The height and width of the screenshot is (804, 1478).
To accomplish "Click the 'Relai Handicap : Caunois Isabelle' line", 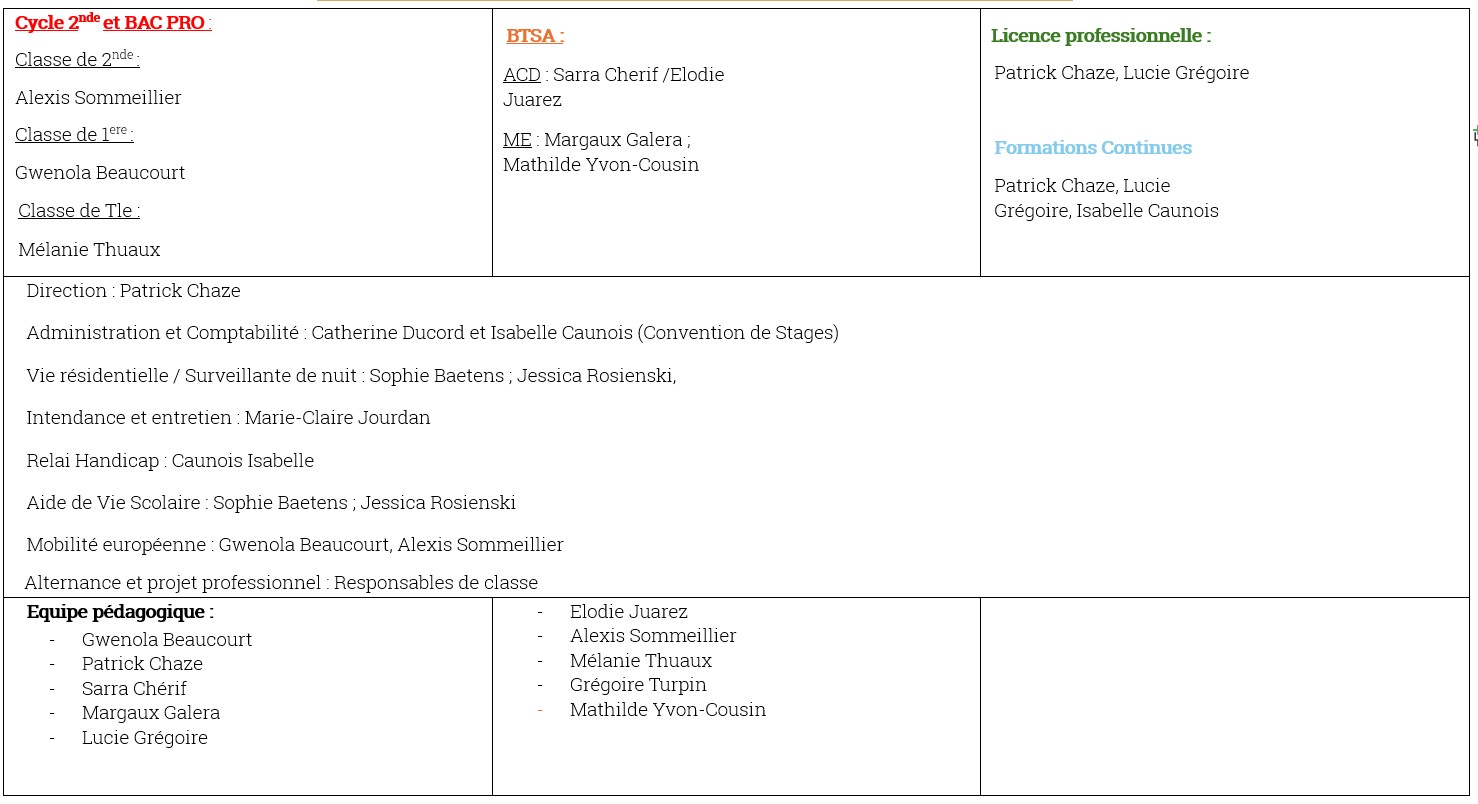I will pos(170,461).
